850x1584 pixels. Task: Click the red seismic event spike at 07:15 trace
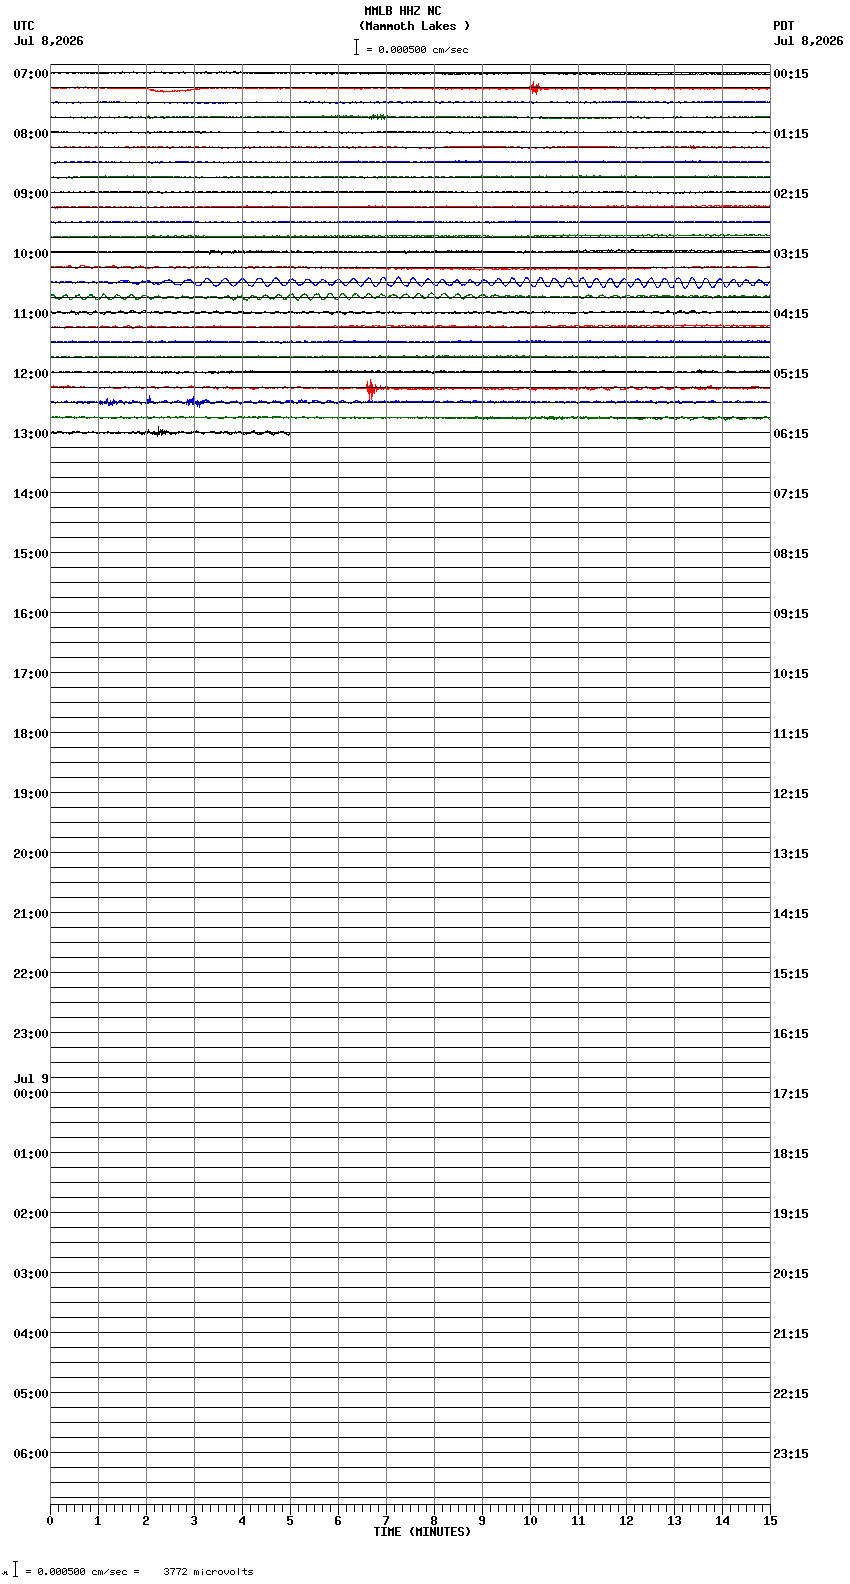coord(534,88)
